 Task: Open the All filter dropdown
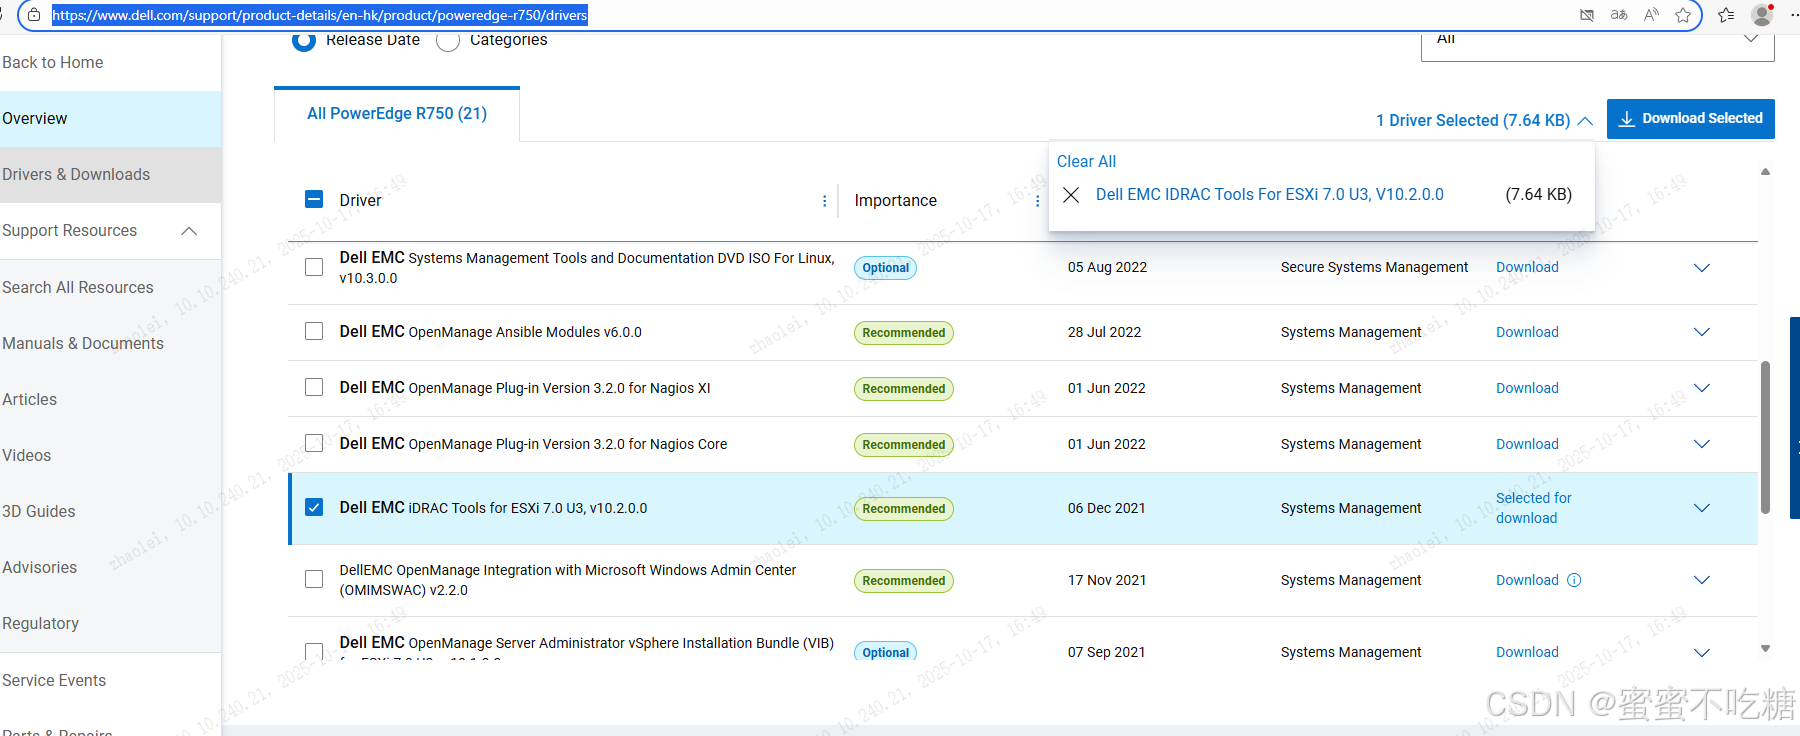point(1597,43)
